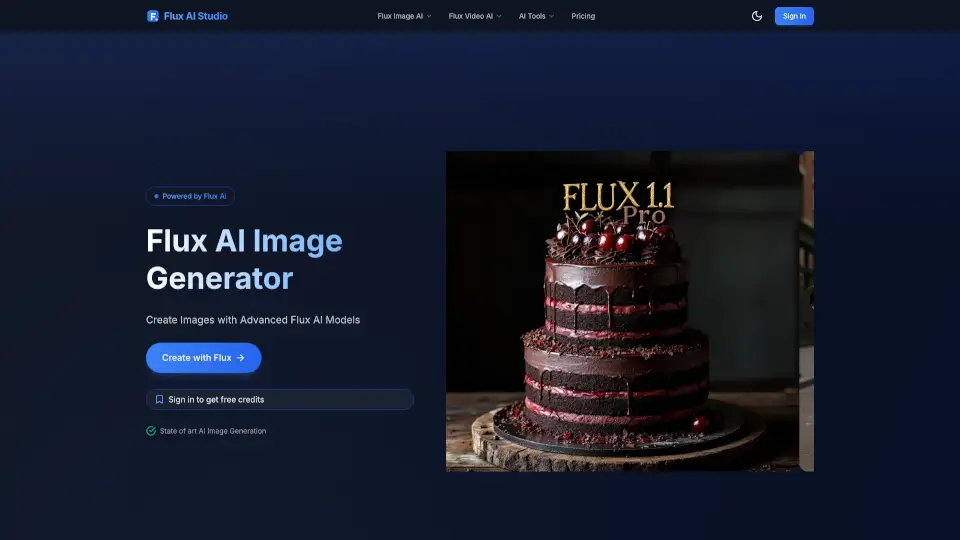Screen dimensions: 960x540
Task: Click the bookmark icon beside free credits
Action: [x=159, y=399]
